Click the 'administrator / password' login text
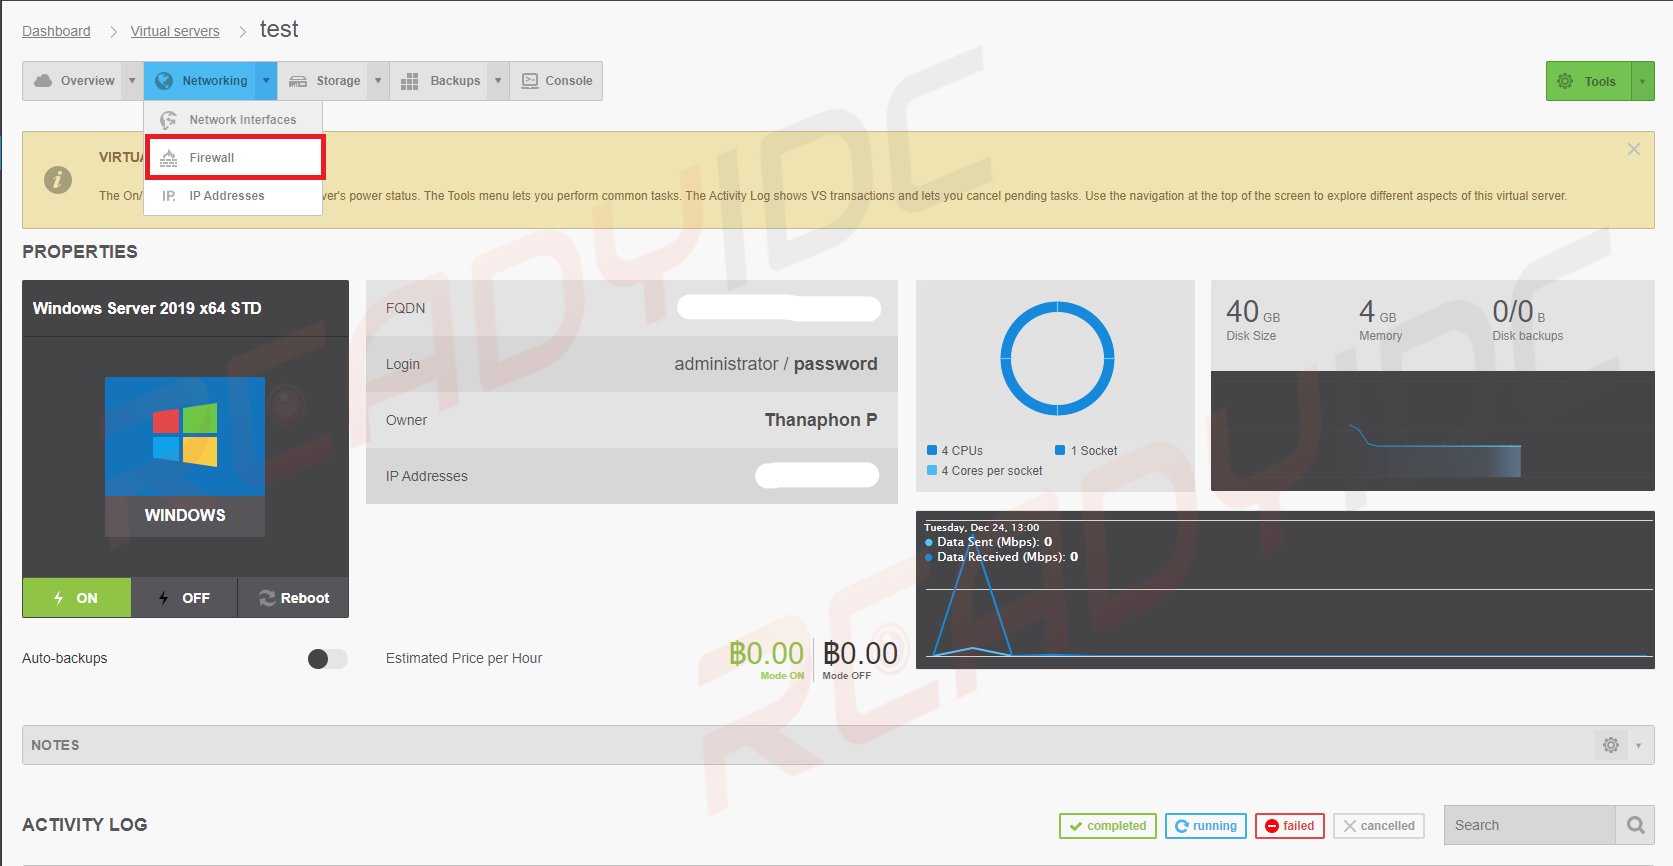 point(776,364)
